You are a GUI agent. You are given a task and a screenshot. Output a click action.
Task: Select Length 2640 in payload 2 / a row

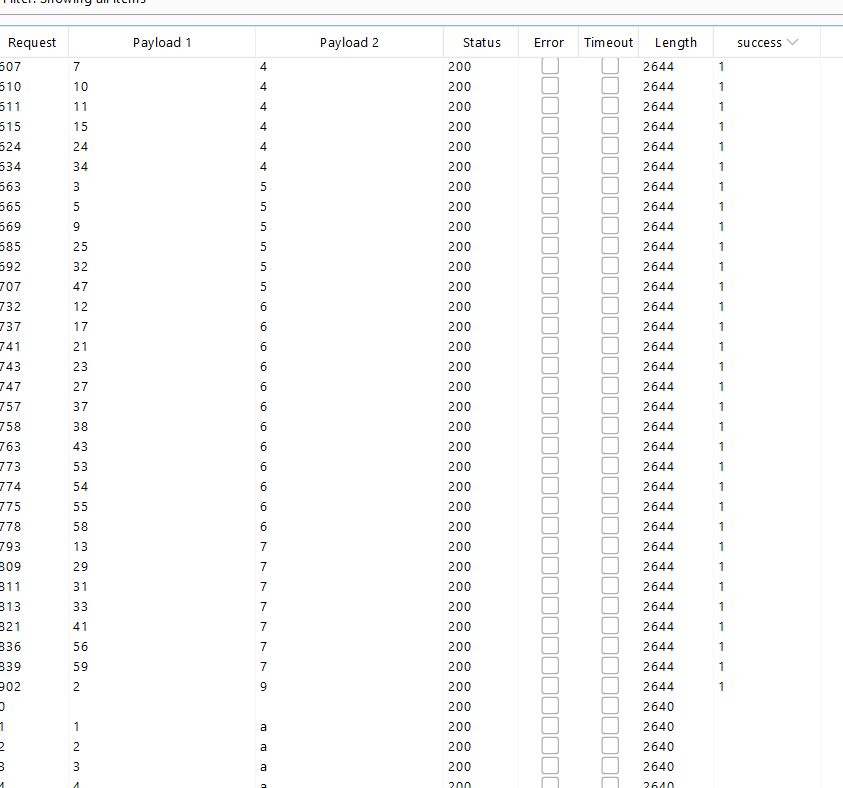tap(658, 747)
